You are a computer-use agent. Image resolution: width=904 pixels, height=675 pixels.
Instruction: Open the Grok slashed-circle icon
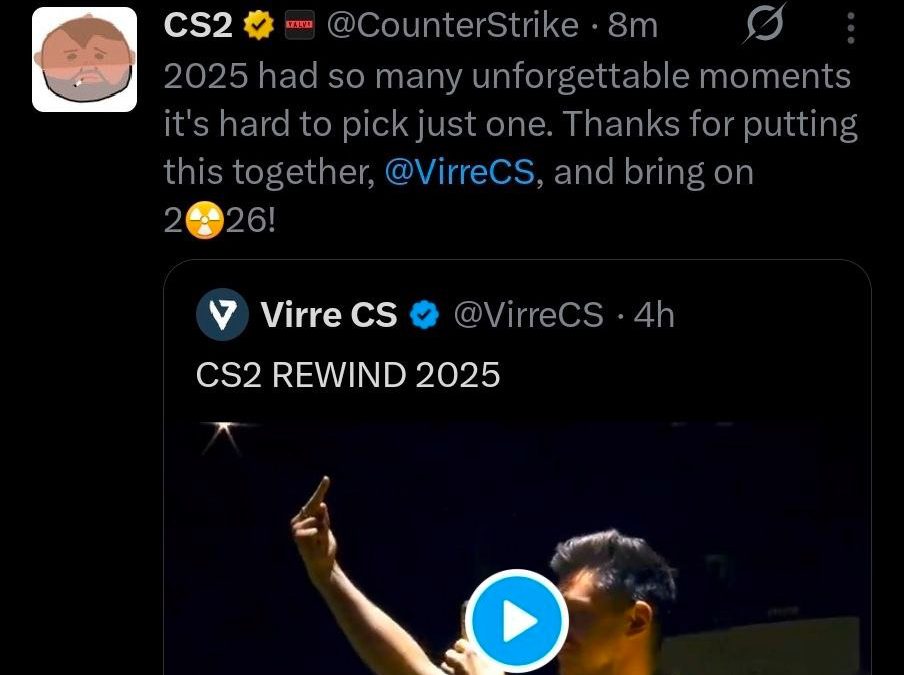(x=765, y=26)
